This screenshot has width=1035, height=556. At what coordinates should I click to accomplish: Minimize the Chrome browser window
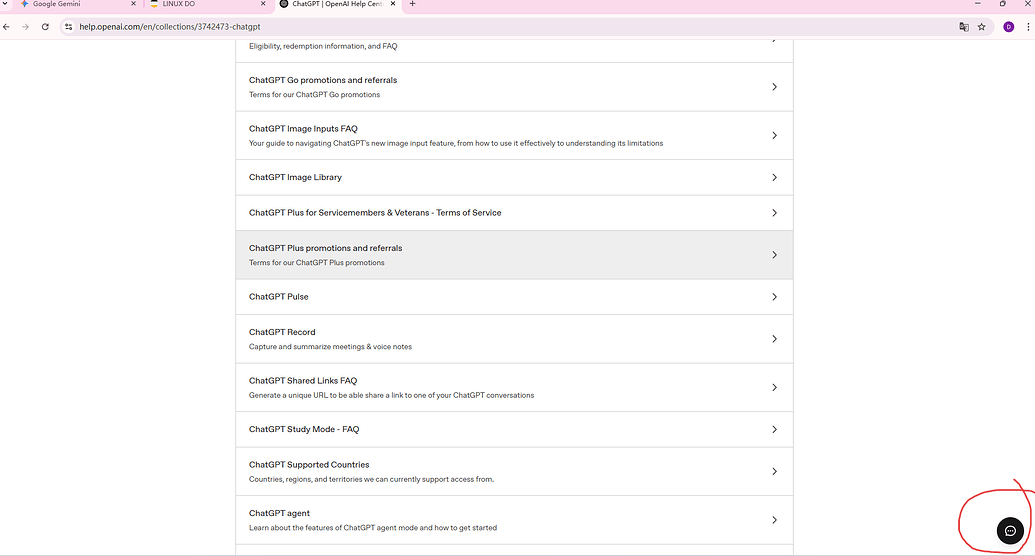click(978, 4)
